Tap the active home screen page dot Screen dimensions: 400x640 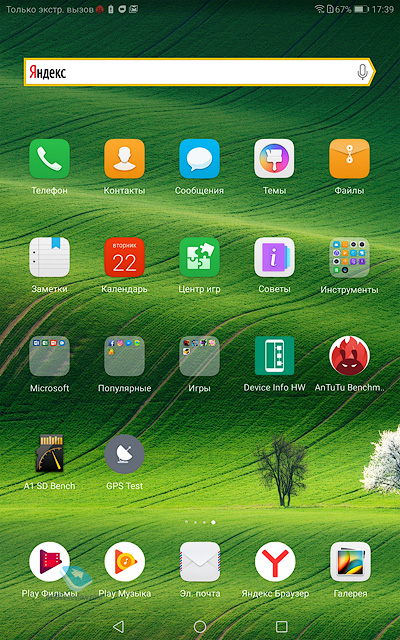[213, 522]
